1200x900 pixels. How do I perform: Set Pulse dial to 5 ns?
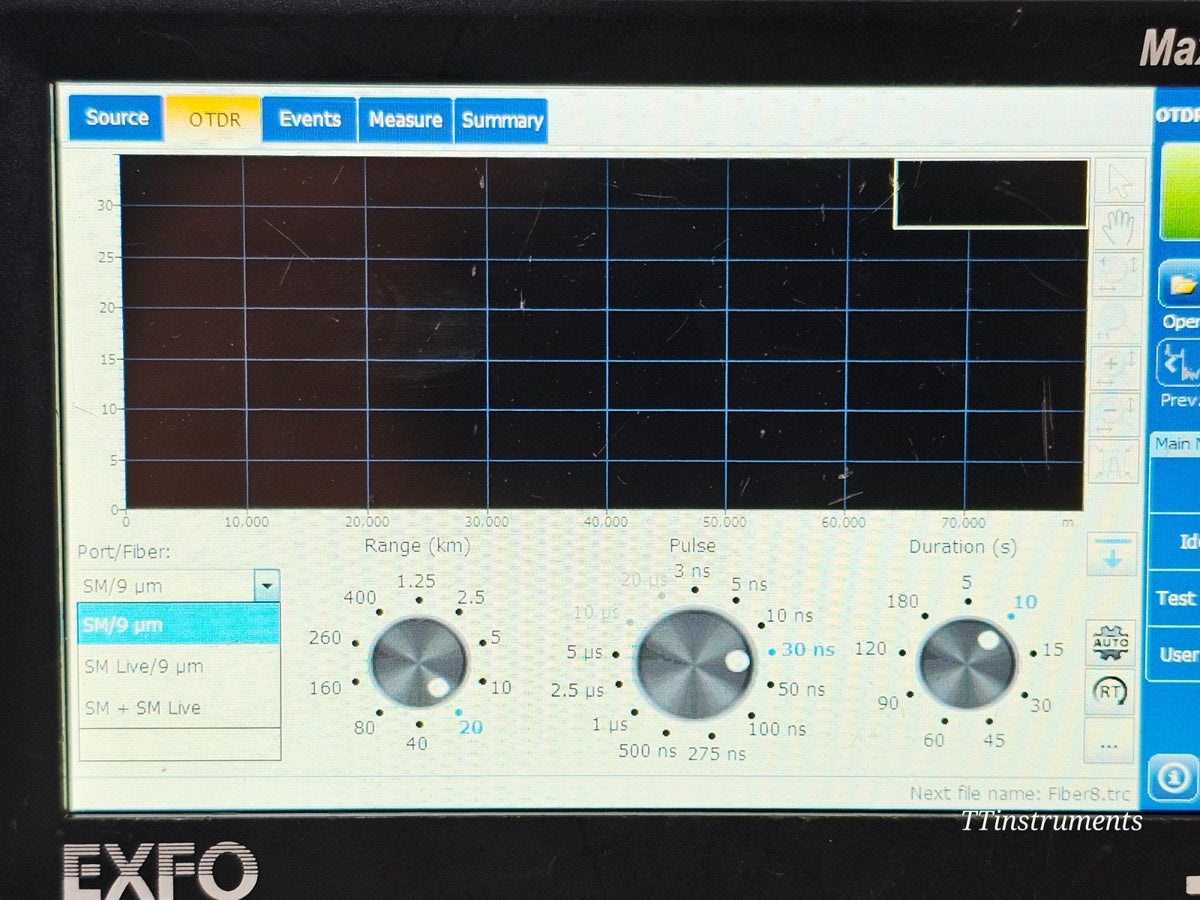tap(749, 584)
